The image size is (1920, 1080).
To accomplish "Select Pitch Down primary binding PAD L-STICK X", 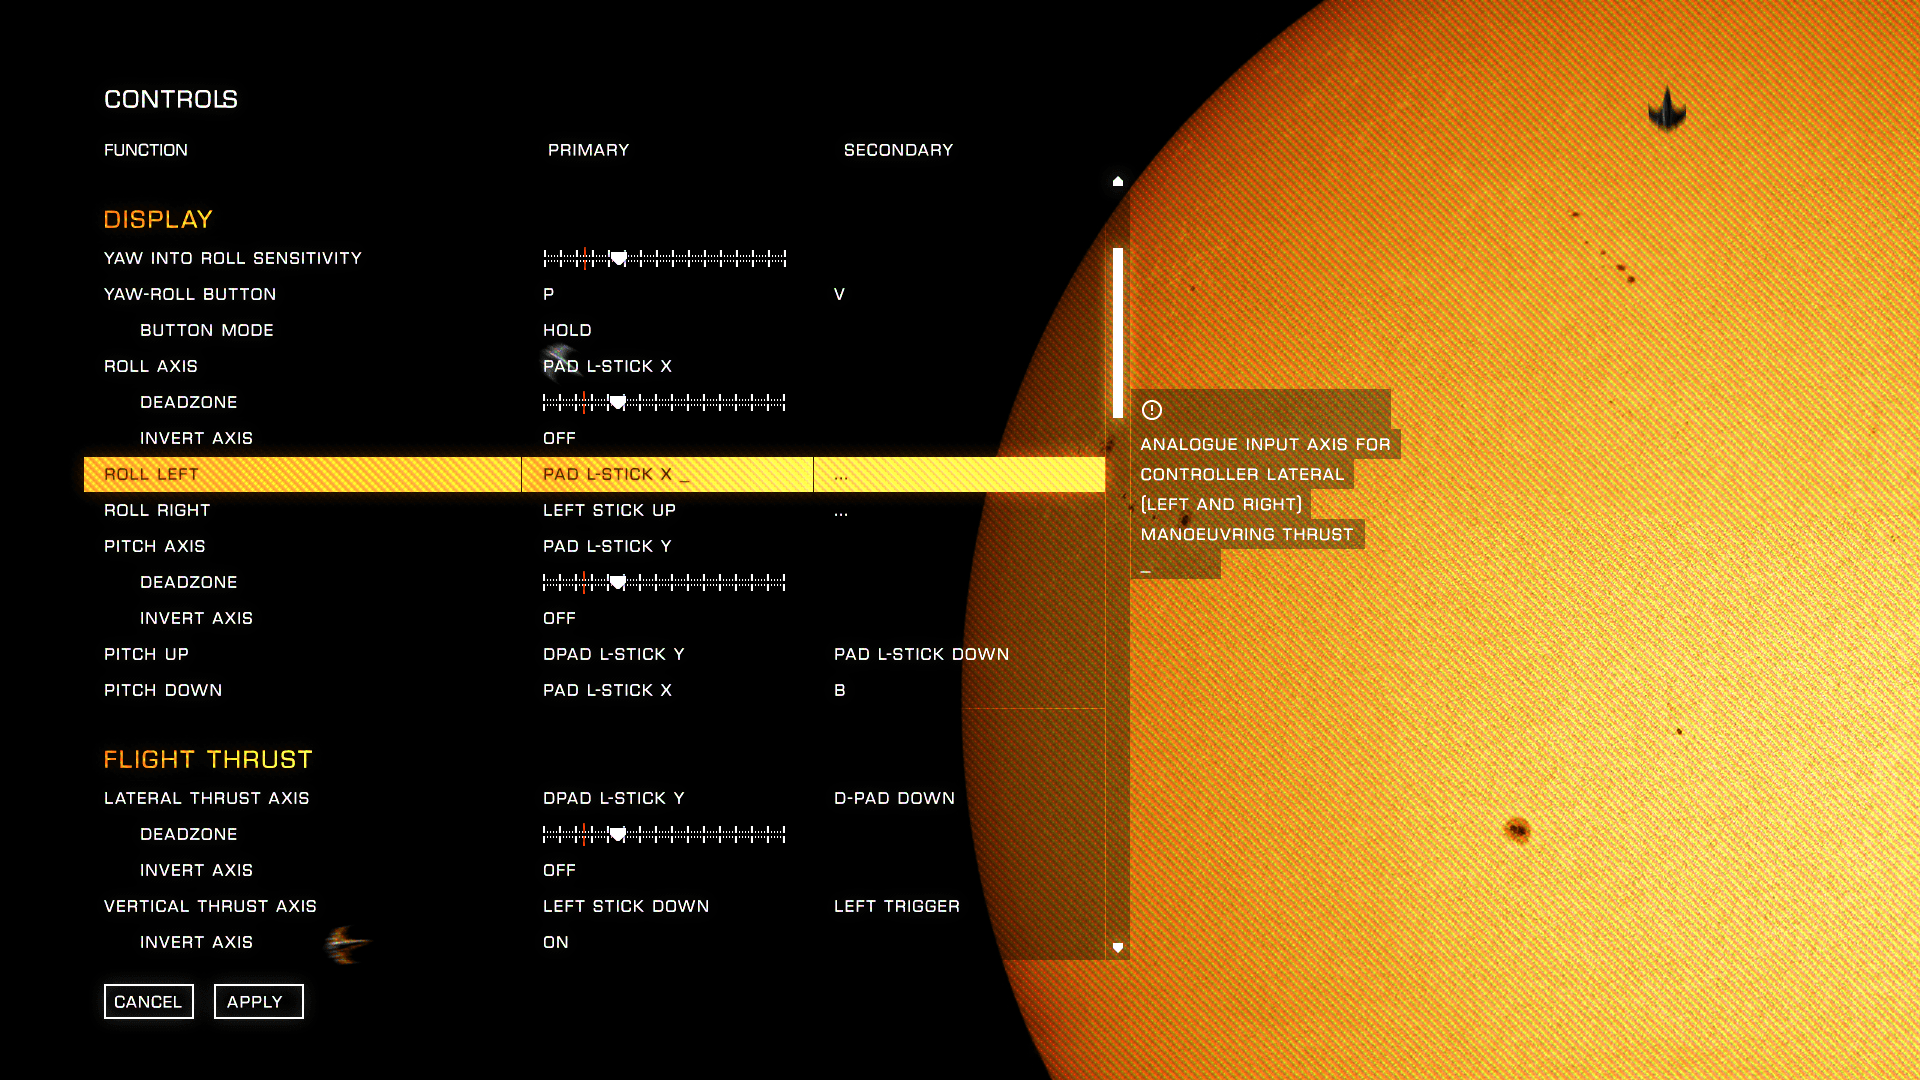I will click(x=607, y=690).
